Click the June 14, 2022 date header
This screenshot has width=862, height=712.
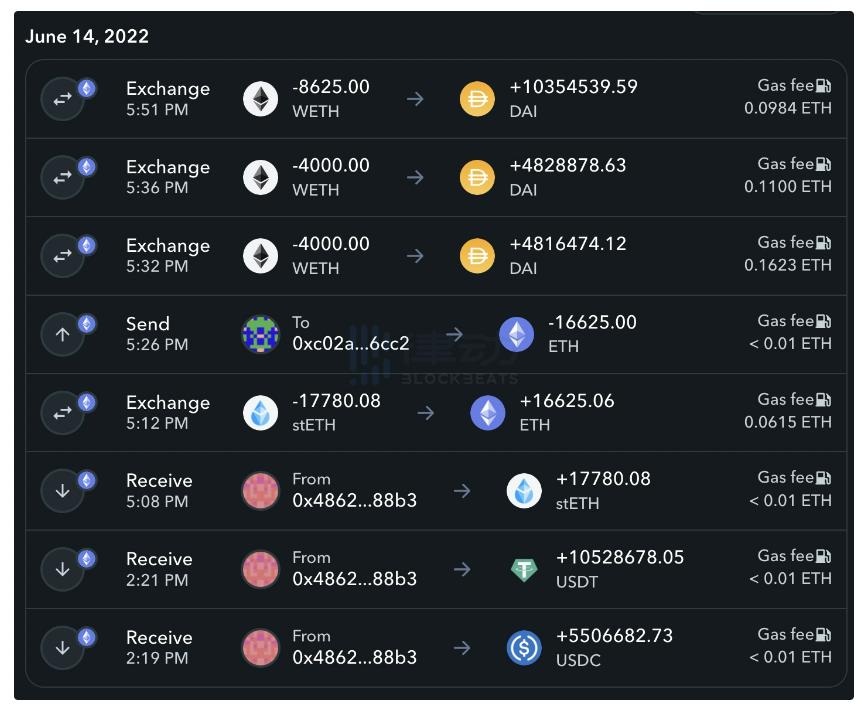pos(87,37)
